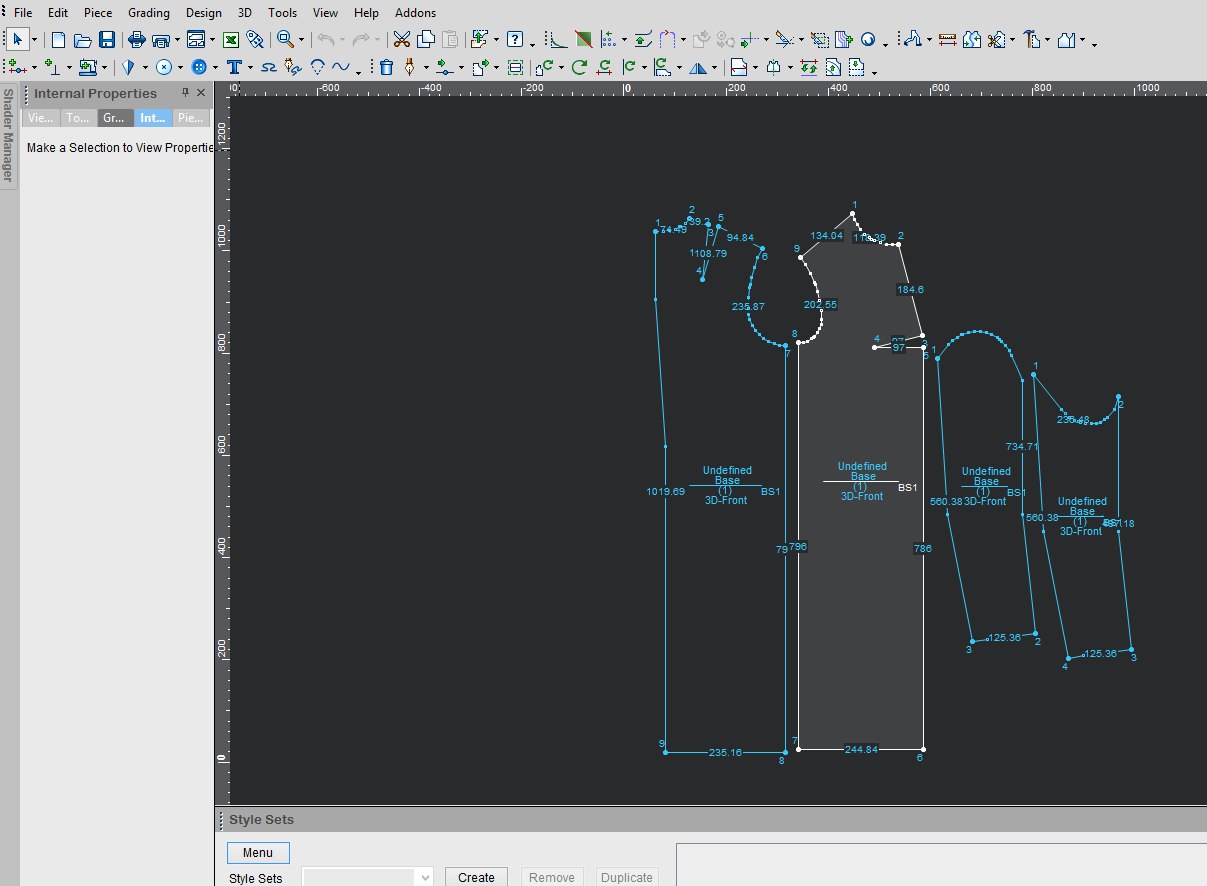The height and width of the screenshot is (886, 1207).
Task: Close the Internal Properties panel
Action: coord(201,93)
